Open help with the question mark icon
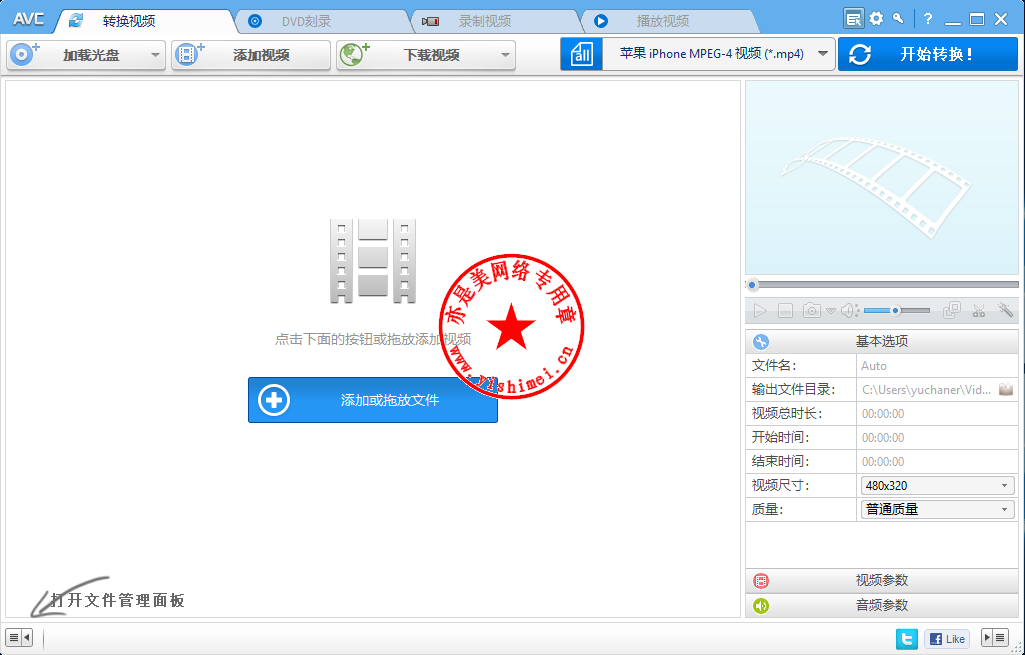Screen dimensions: 1025x655 tap(927, 18)
